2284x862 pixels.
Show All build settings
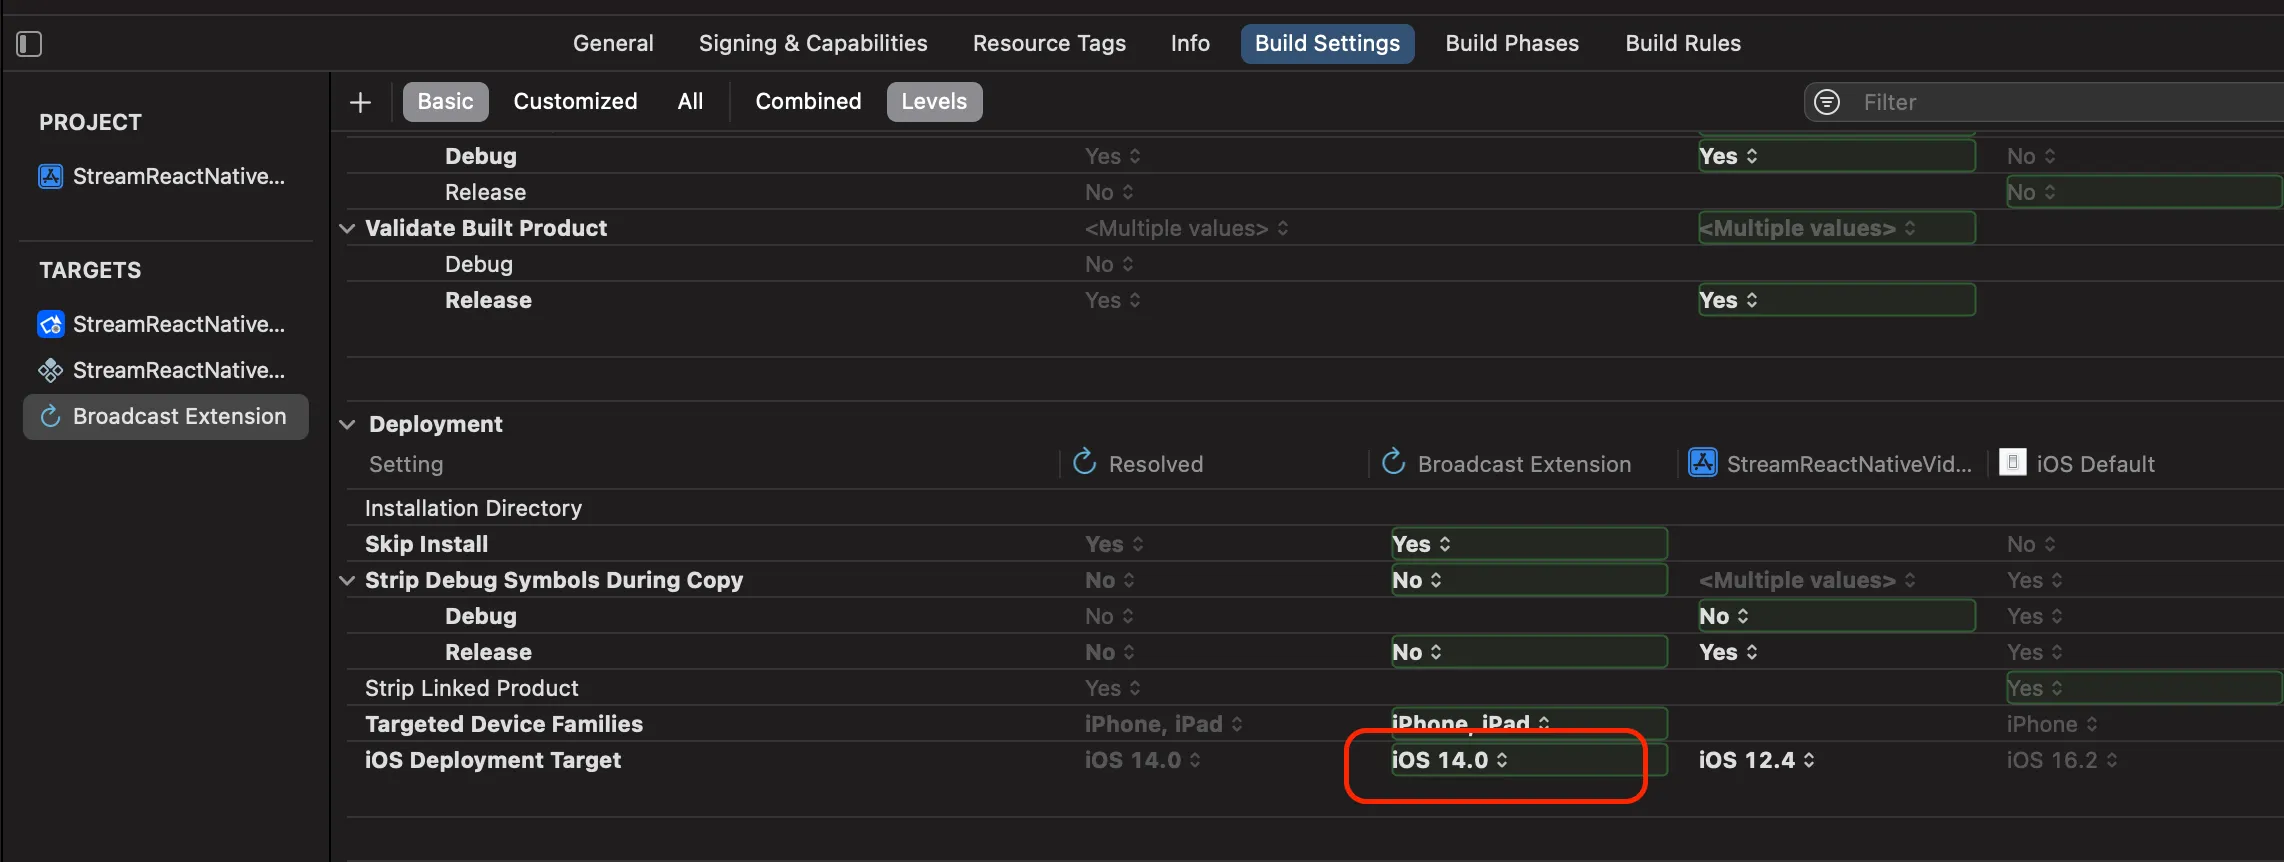coord(690,102)
